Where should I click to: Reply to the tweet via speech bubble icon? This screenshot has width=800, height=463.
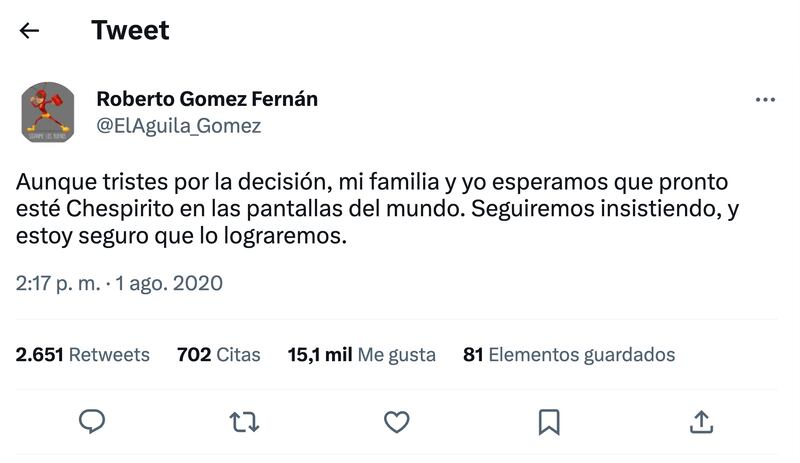coord(92,422)
